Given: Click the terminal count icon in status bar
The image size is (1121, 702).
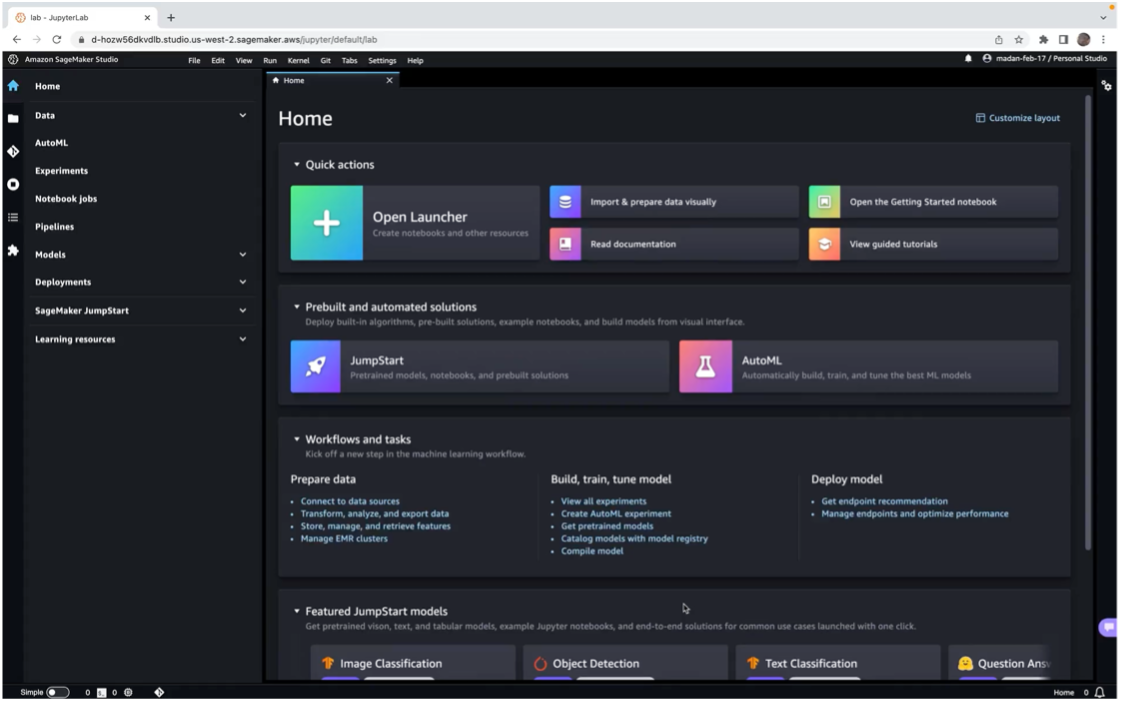Looking at the screenshot, I should (102, 692).
